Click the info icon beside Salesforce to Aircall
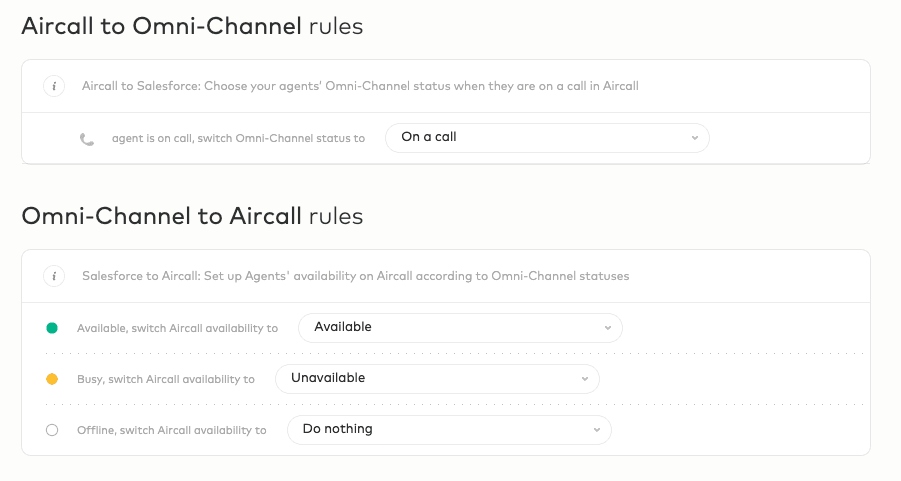The width and height of the screenshot is (901, 481). (54, 276)
